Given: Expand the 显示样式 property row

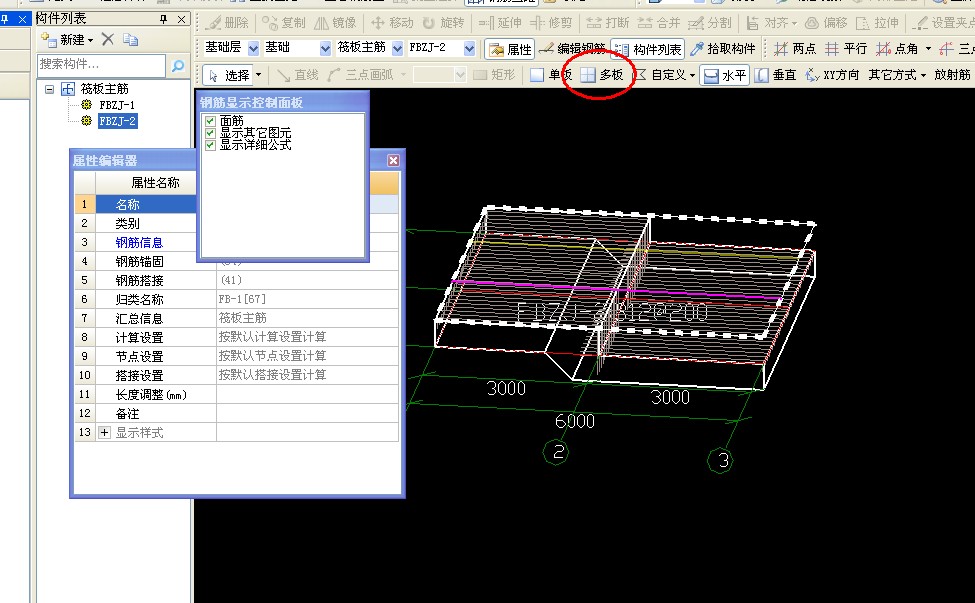Looking at the screenshot, I should [104, 433].
